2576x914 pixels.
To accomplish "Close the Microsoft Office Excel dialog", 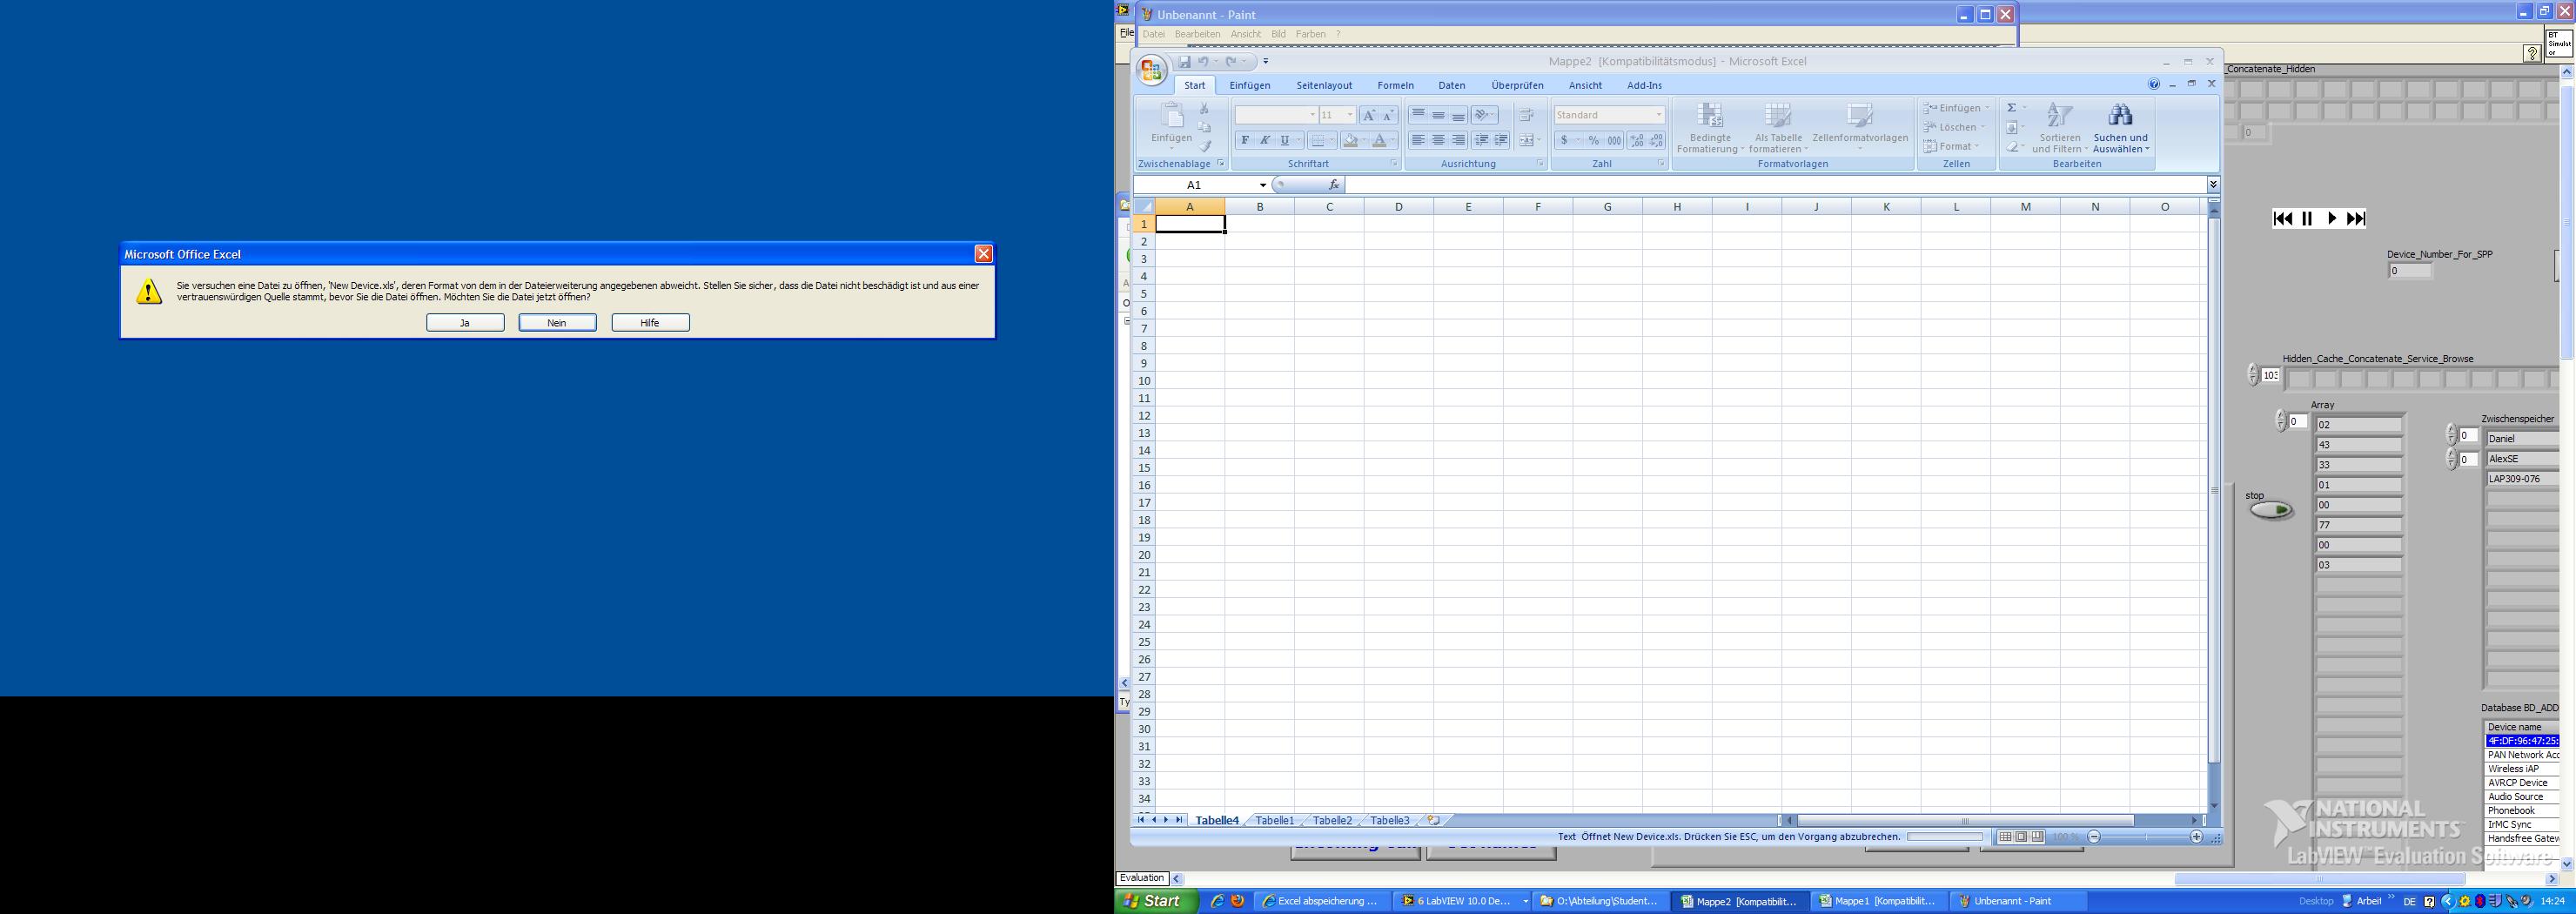I will coord(983,254).
